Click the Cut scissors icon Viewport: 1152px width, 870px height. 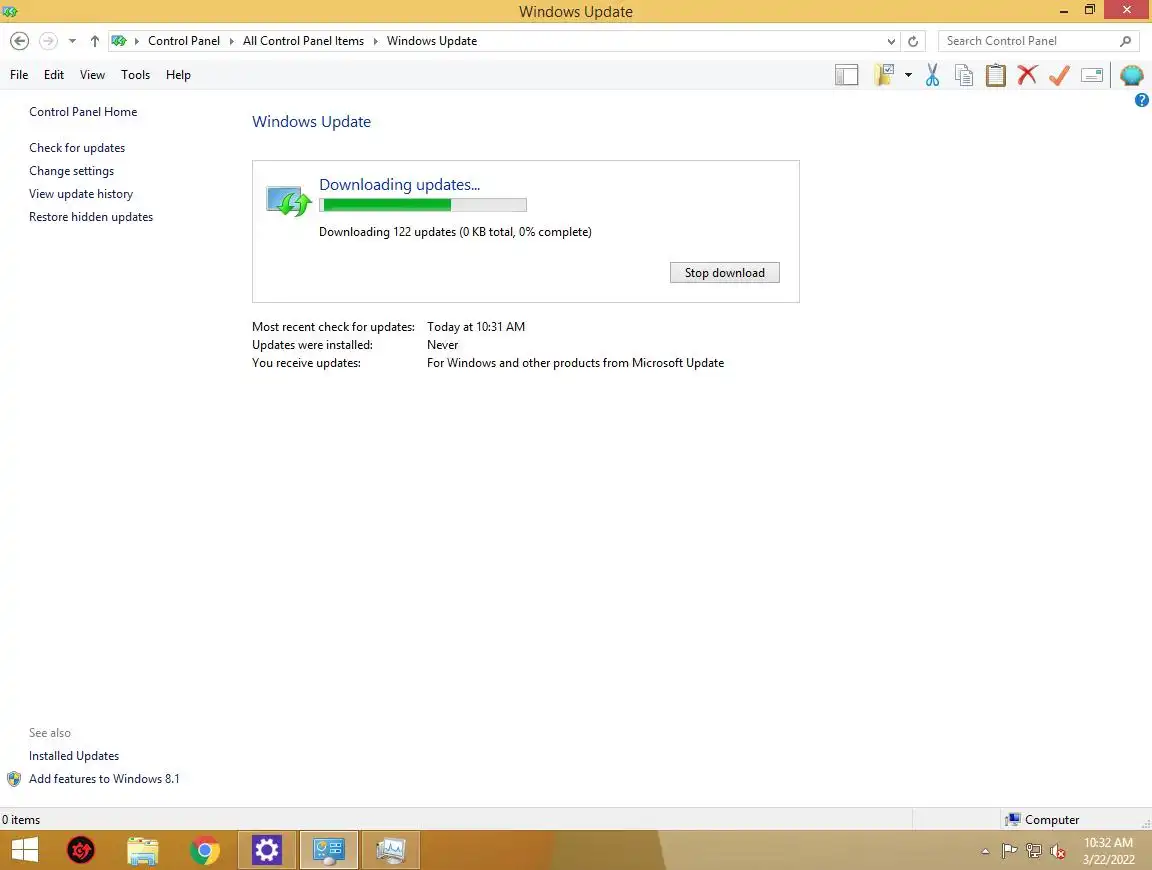(x=932, y=75)
